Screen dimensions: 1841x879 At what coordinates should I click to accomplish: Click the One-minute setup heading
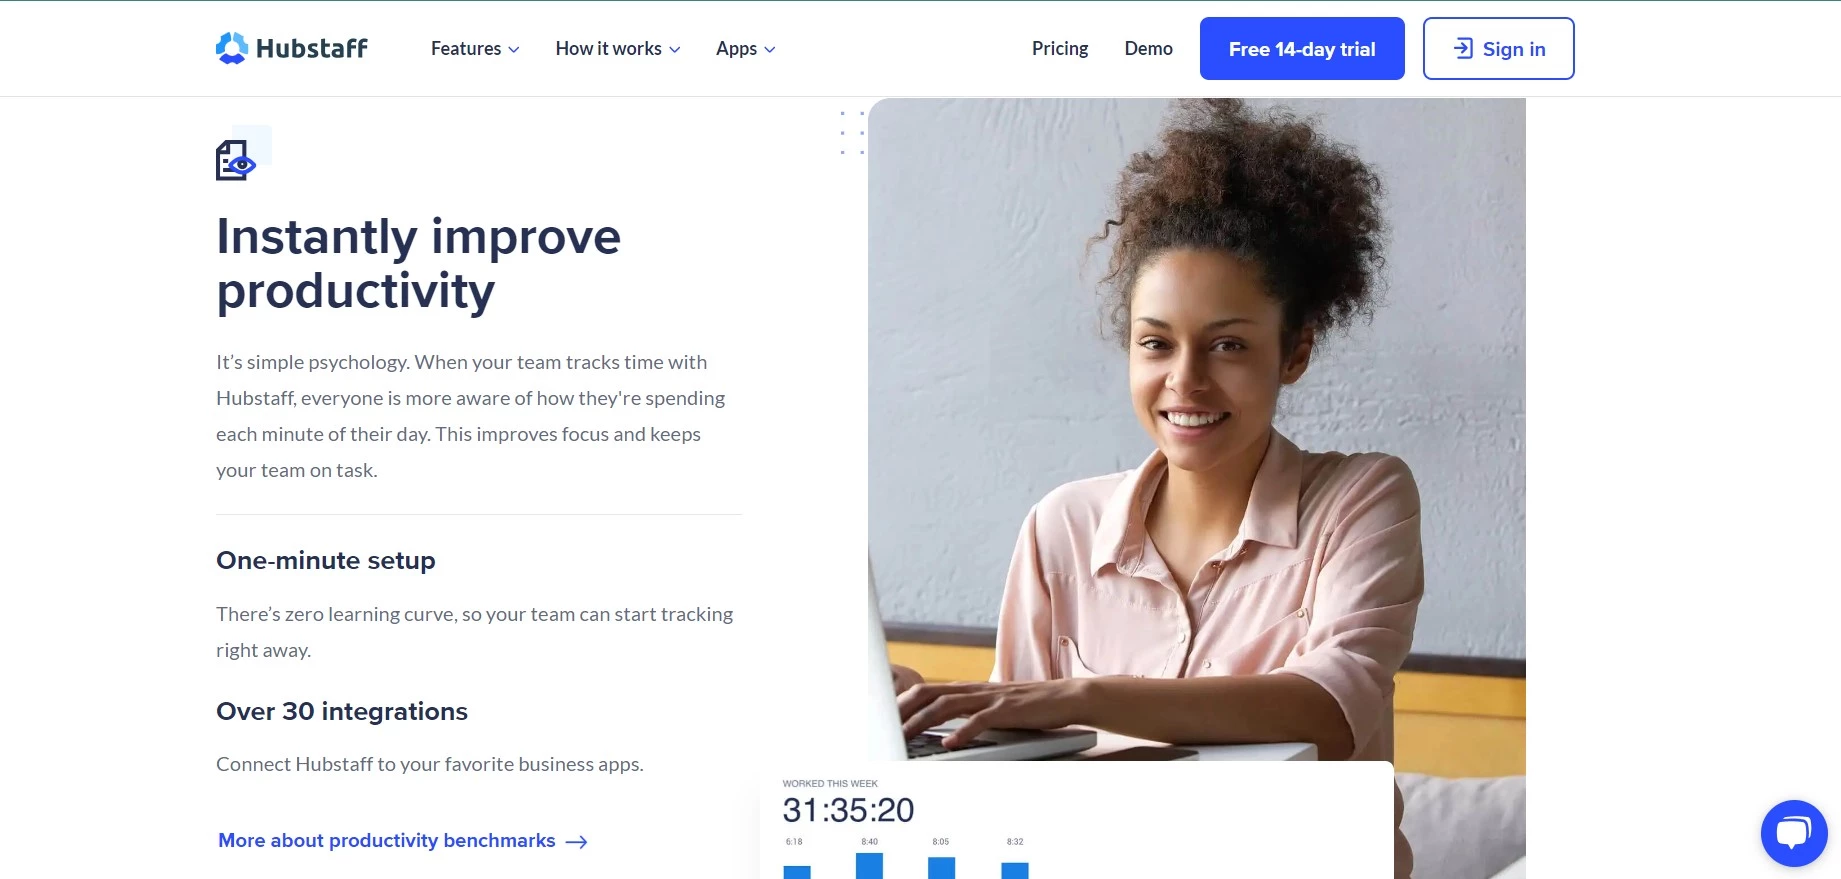pyautogui.click(x=326, y=560)
